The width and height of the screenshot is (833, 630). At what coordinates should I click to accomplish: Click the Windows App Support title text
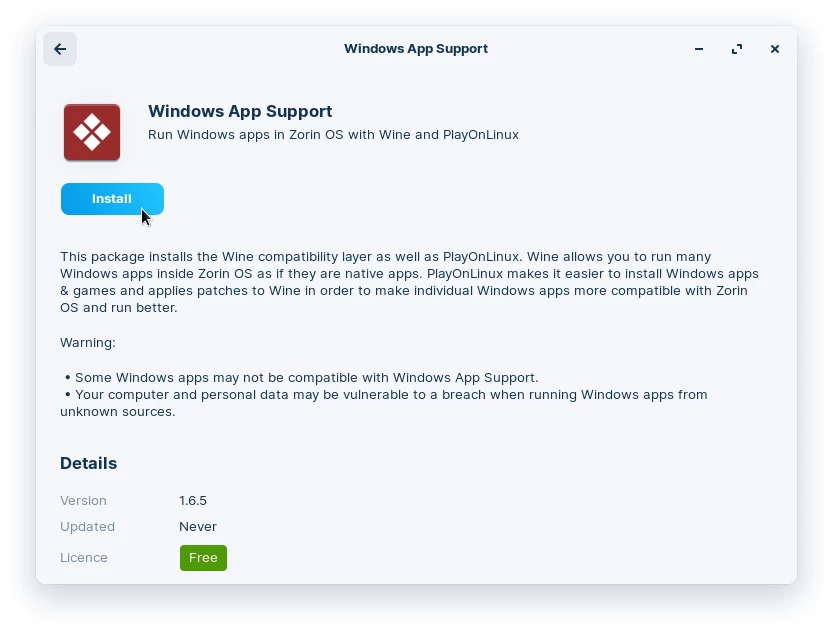[238, 111]
